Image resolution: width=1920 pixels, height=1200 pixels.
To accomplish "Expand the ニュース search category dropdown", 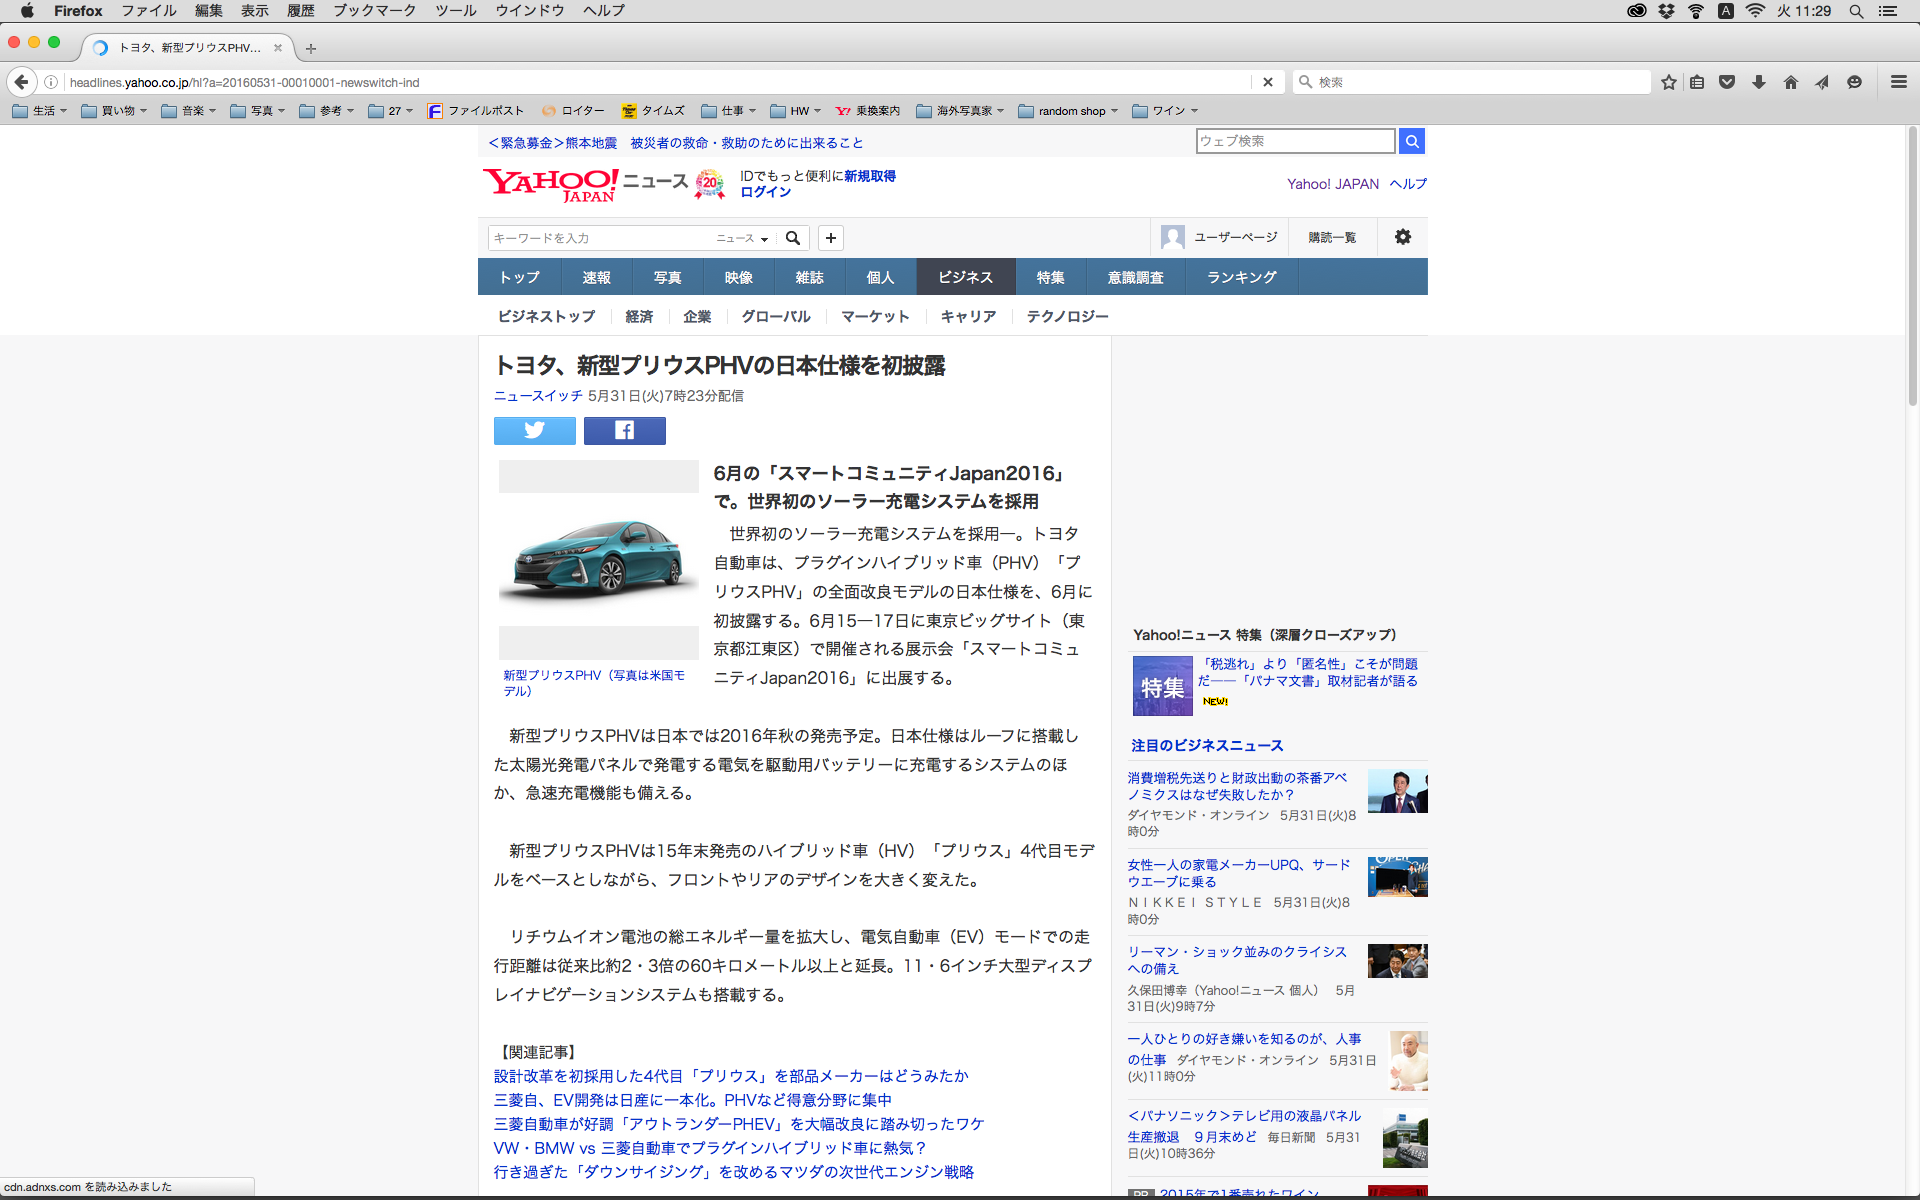I will coord(742,238).
